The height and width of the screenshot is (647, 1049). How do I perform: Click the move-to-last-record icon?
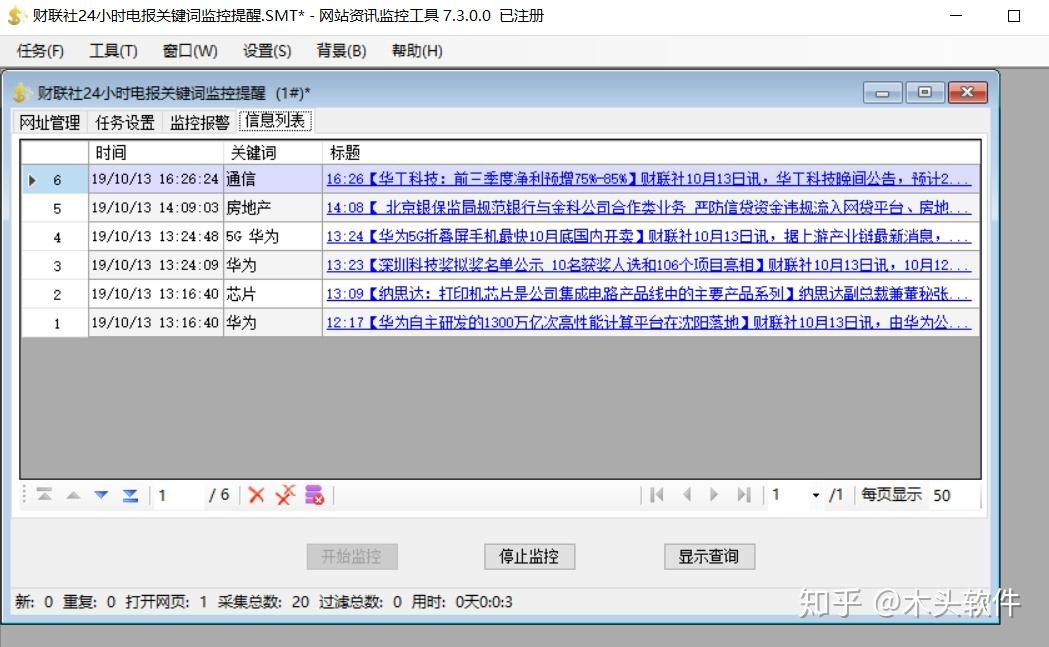(x=130, y=495)
